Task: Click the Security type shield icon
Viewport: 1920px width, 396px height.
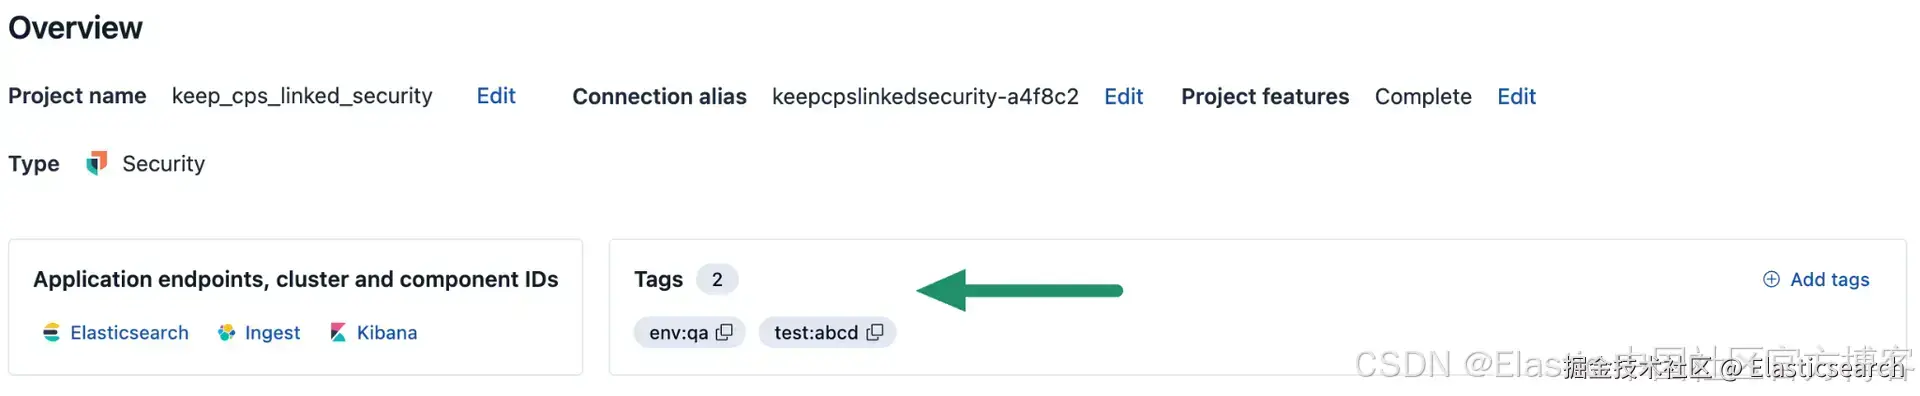Action: pyautogui.click(x=97, y=163)
